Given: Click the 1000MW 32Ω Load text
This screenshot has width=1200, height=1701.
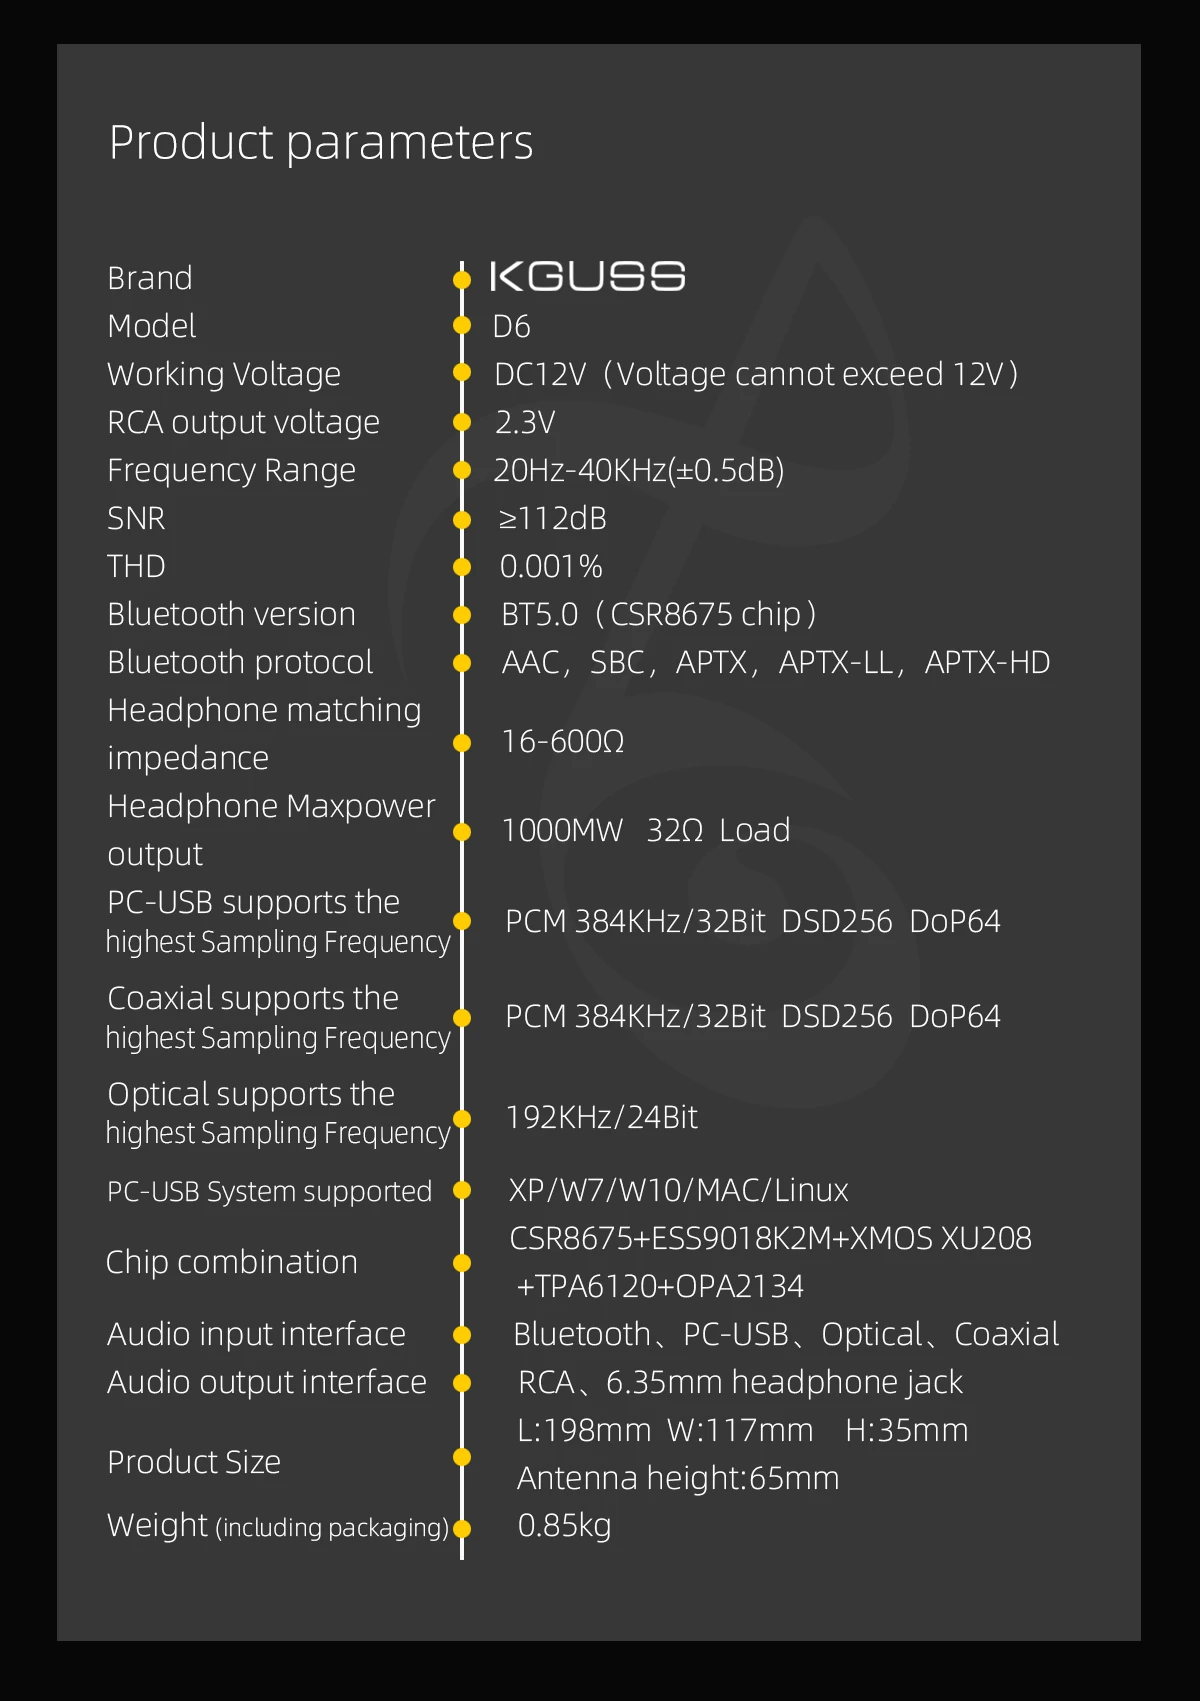Looking at the screenshot, I should pos(646,830).
